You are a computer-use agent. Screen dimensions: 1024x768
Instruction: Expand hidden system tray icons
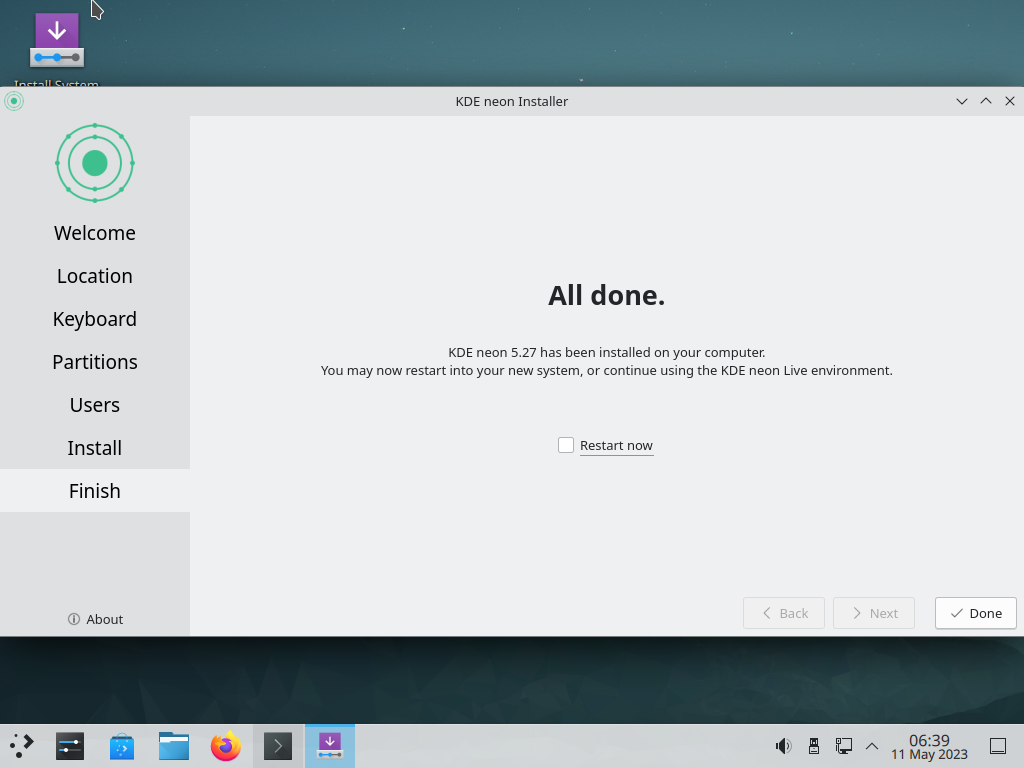pyautogui.click(x=872, y=746)
